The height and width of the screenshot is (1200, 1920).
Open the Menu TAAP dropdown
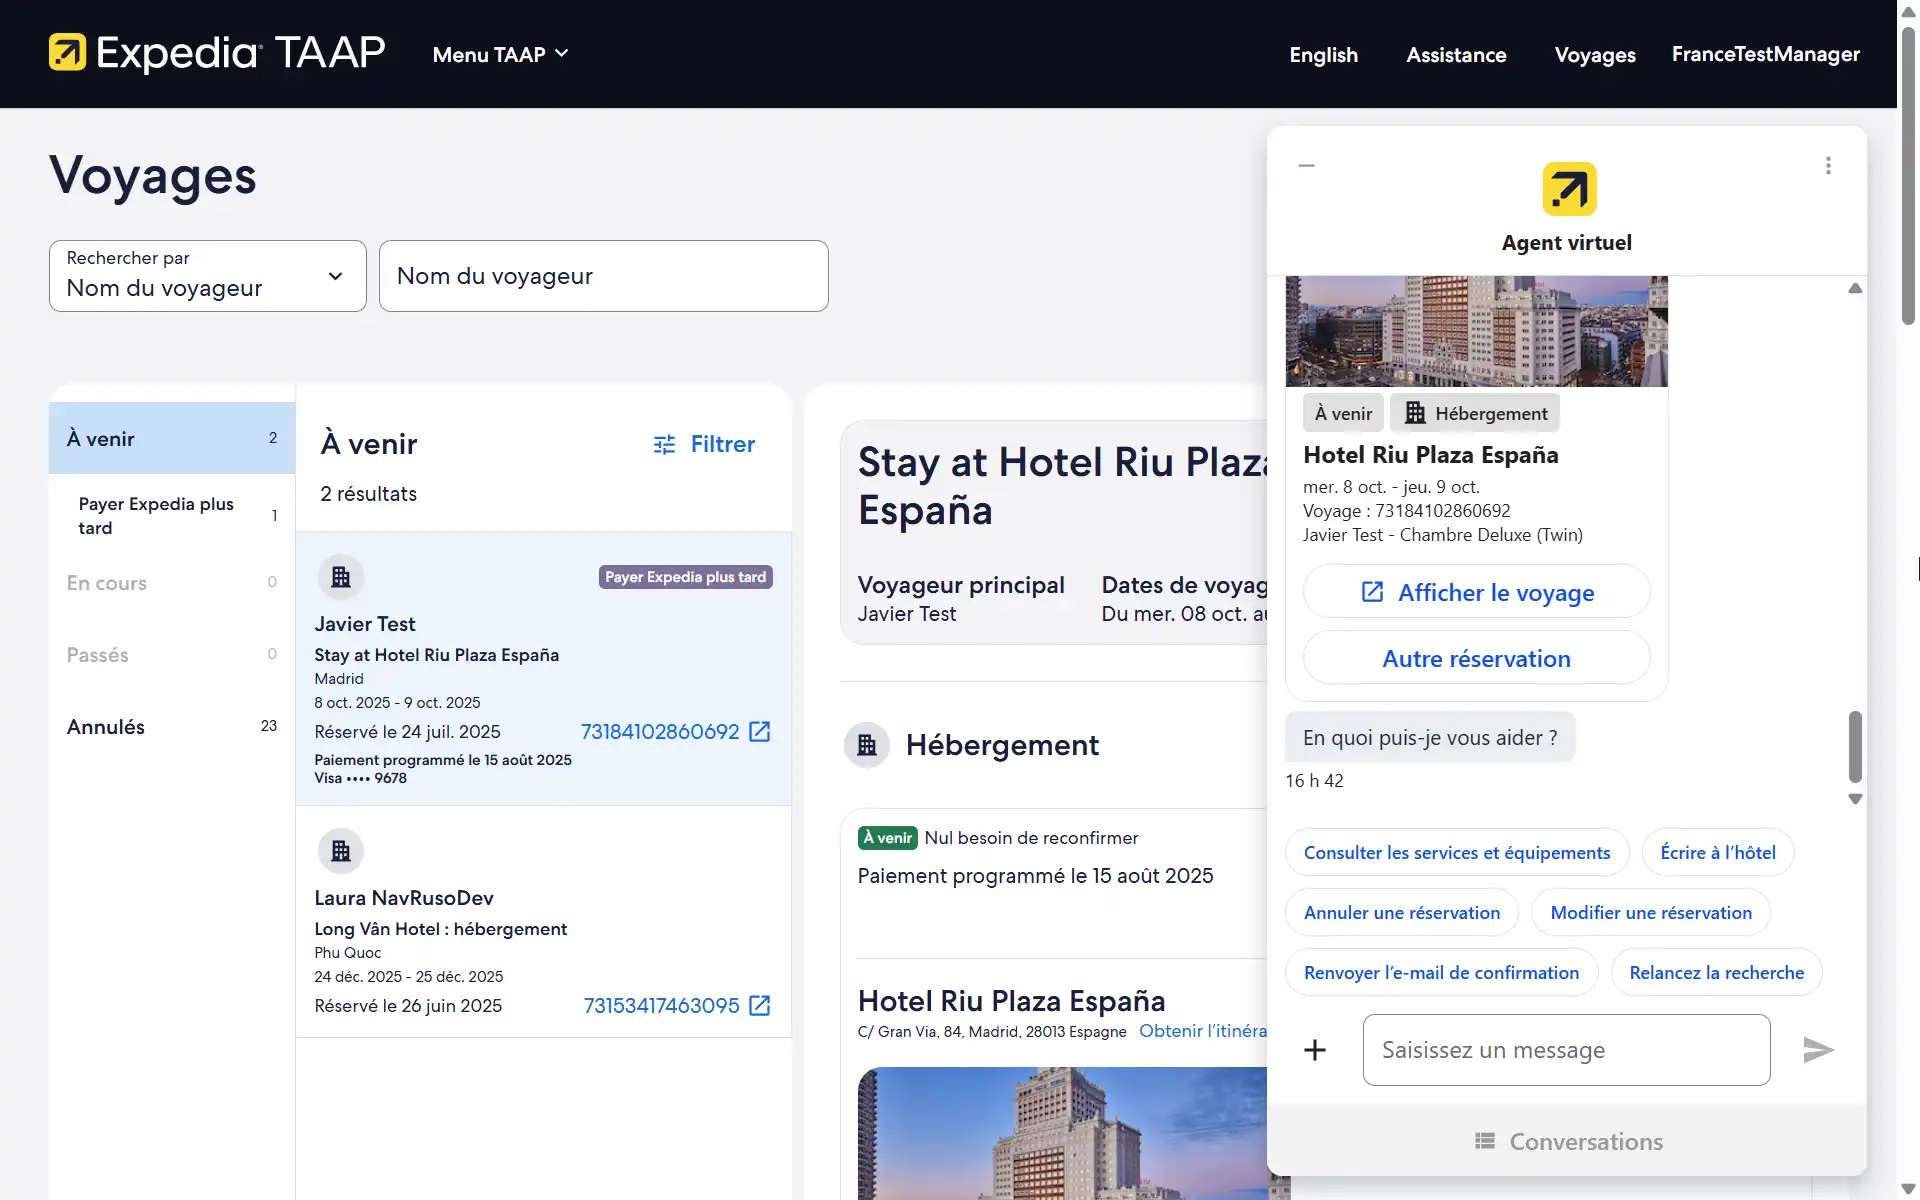[500, 55]
